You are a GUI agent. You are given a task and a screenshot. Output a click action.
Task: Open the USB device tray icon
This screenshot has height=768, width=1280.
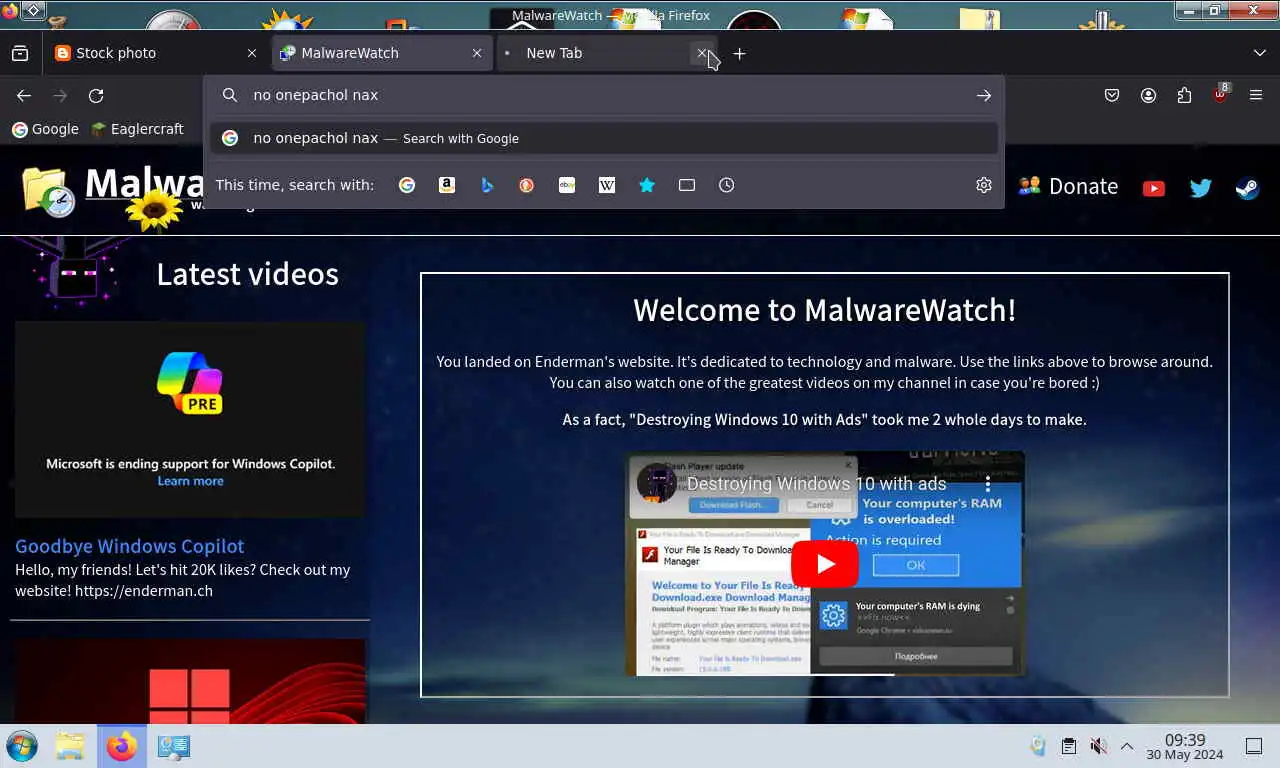click(1038, 746)
